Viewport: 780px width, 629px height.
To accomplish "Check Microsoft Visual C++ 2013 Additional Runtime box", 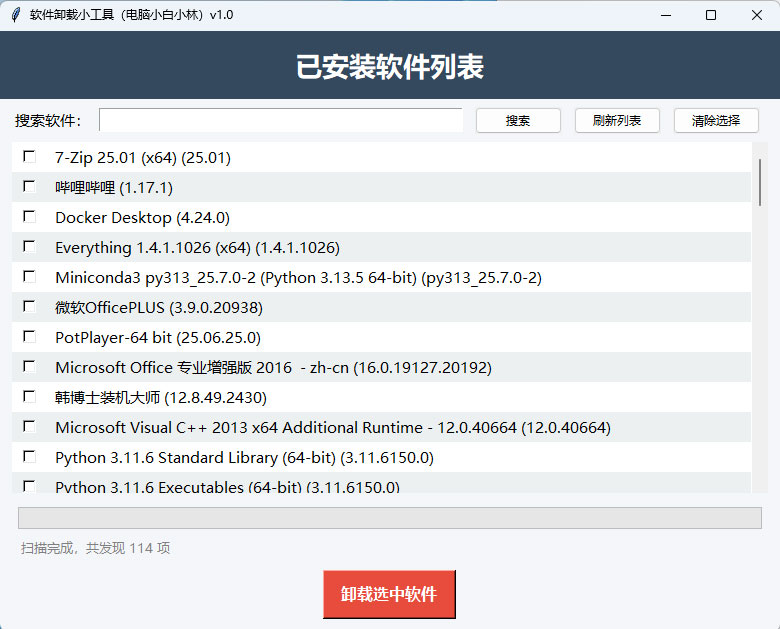I will click(30, 427).
